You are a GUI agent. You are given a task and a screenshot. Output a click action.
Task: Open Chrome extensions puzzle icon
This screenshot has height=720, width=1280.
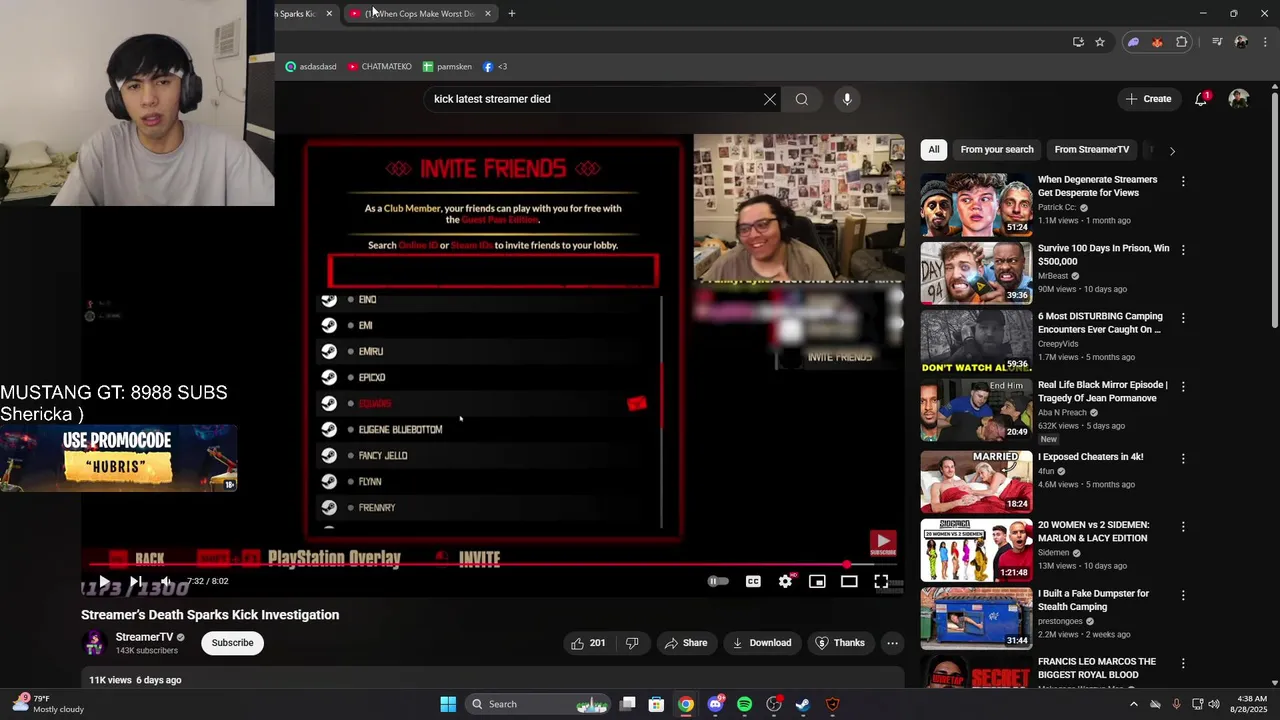1182,42
